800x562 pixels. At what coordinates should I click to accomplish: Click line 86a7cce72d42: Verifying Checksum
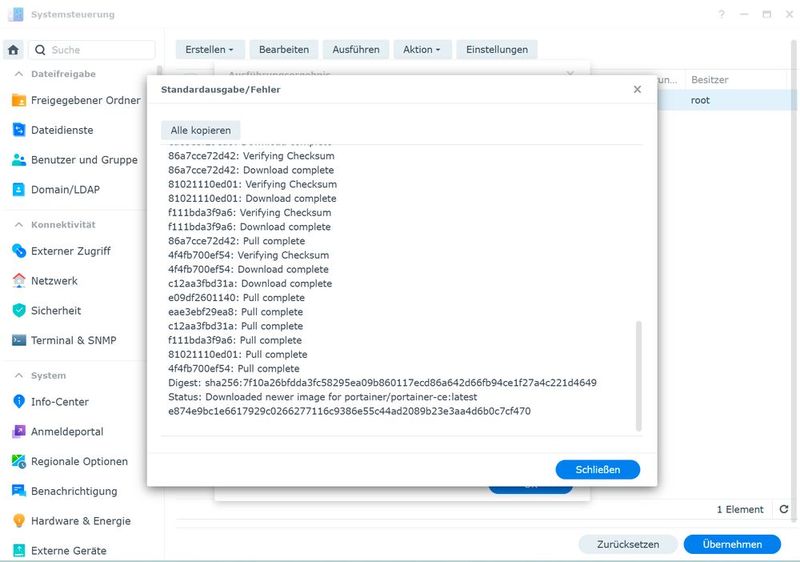click(x=251, y=156)
